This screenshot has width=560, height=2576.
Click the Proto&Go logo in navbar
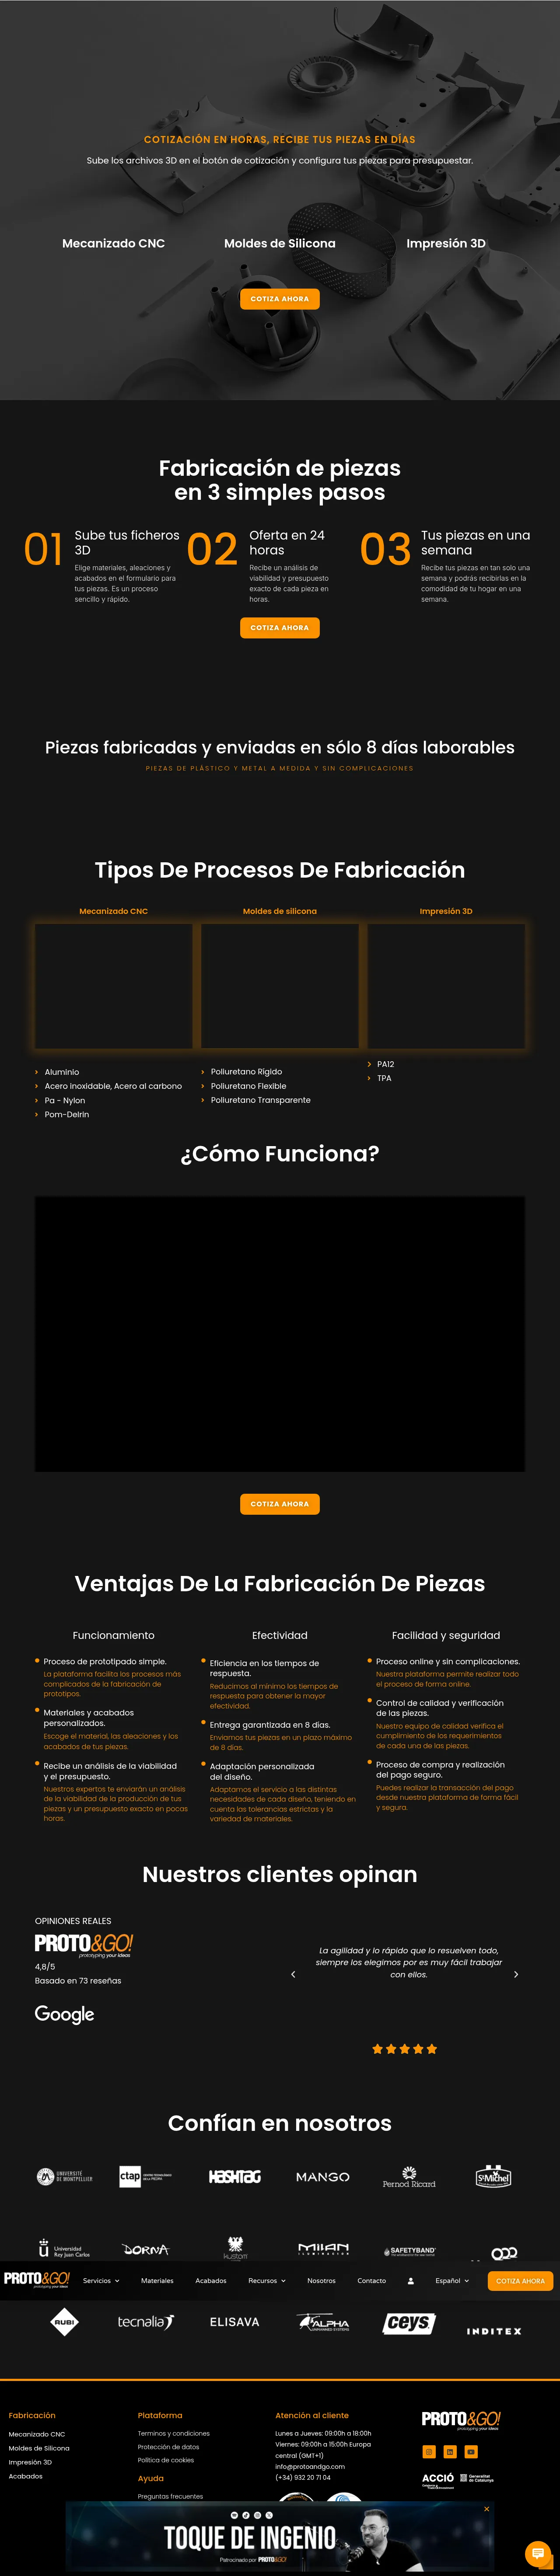[x=37, y=2279]
